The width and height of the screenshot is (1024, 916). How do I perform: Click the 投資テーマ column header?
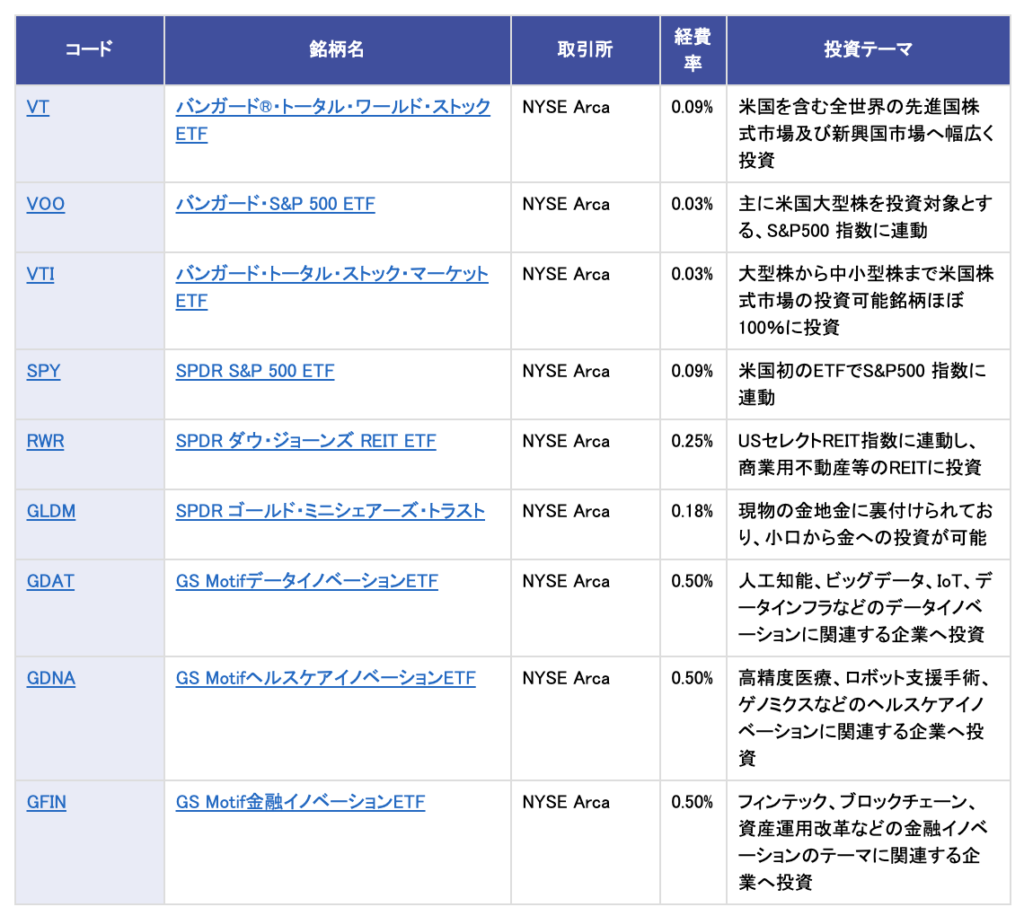868,50
